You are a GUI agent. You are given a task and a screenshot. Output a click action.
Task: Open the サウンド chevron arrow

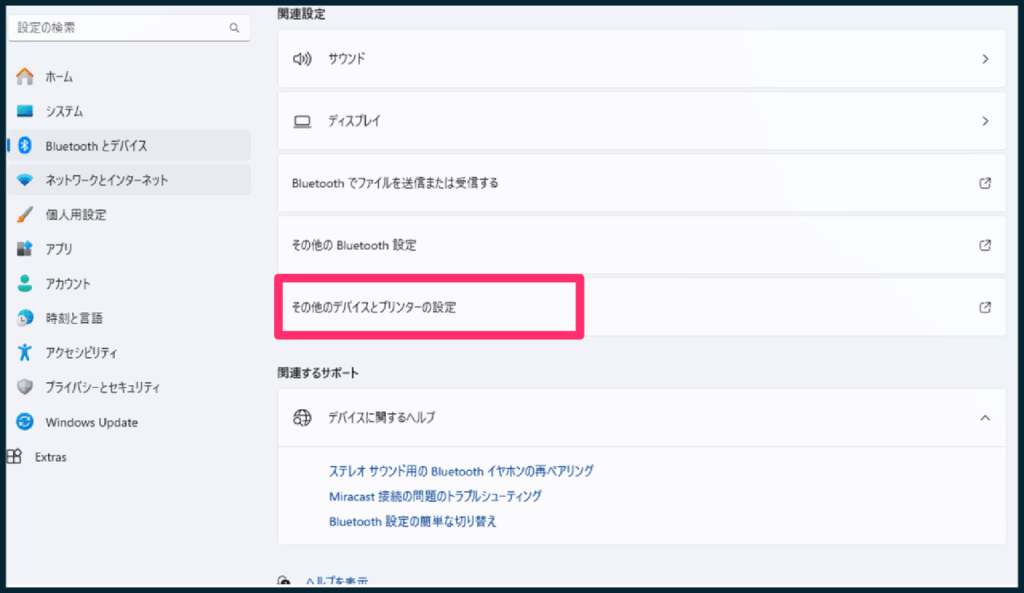[x=985, y=59]
